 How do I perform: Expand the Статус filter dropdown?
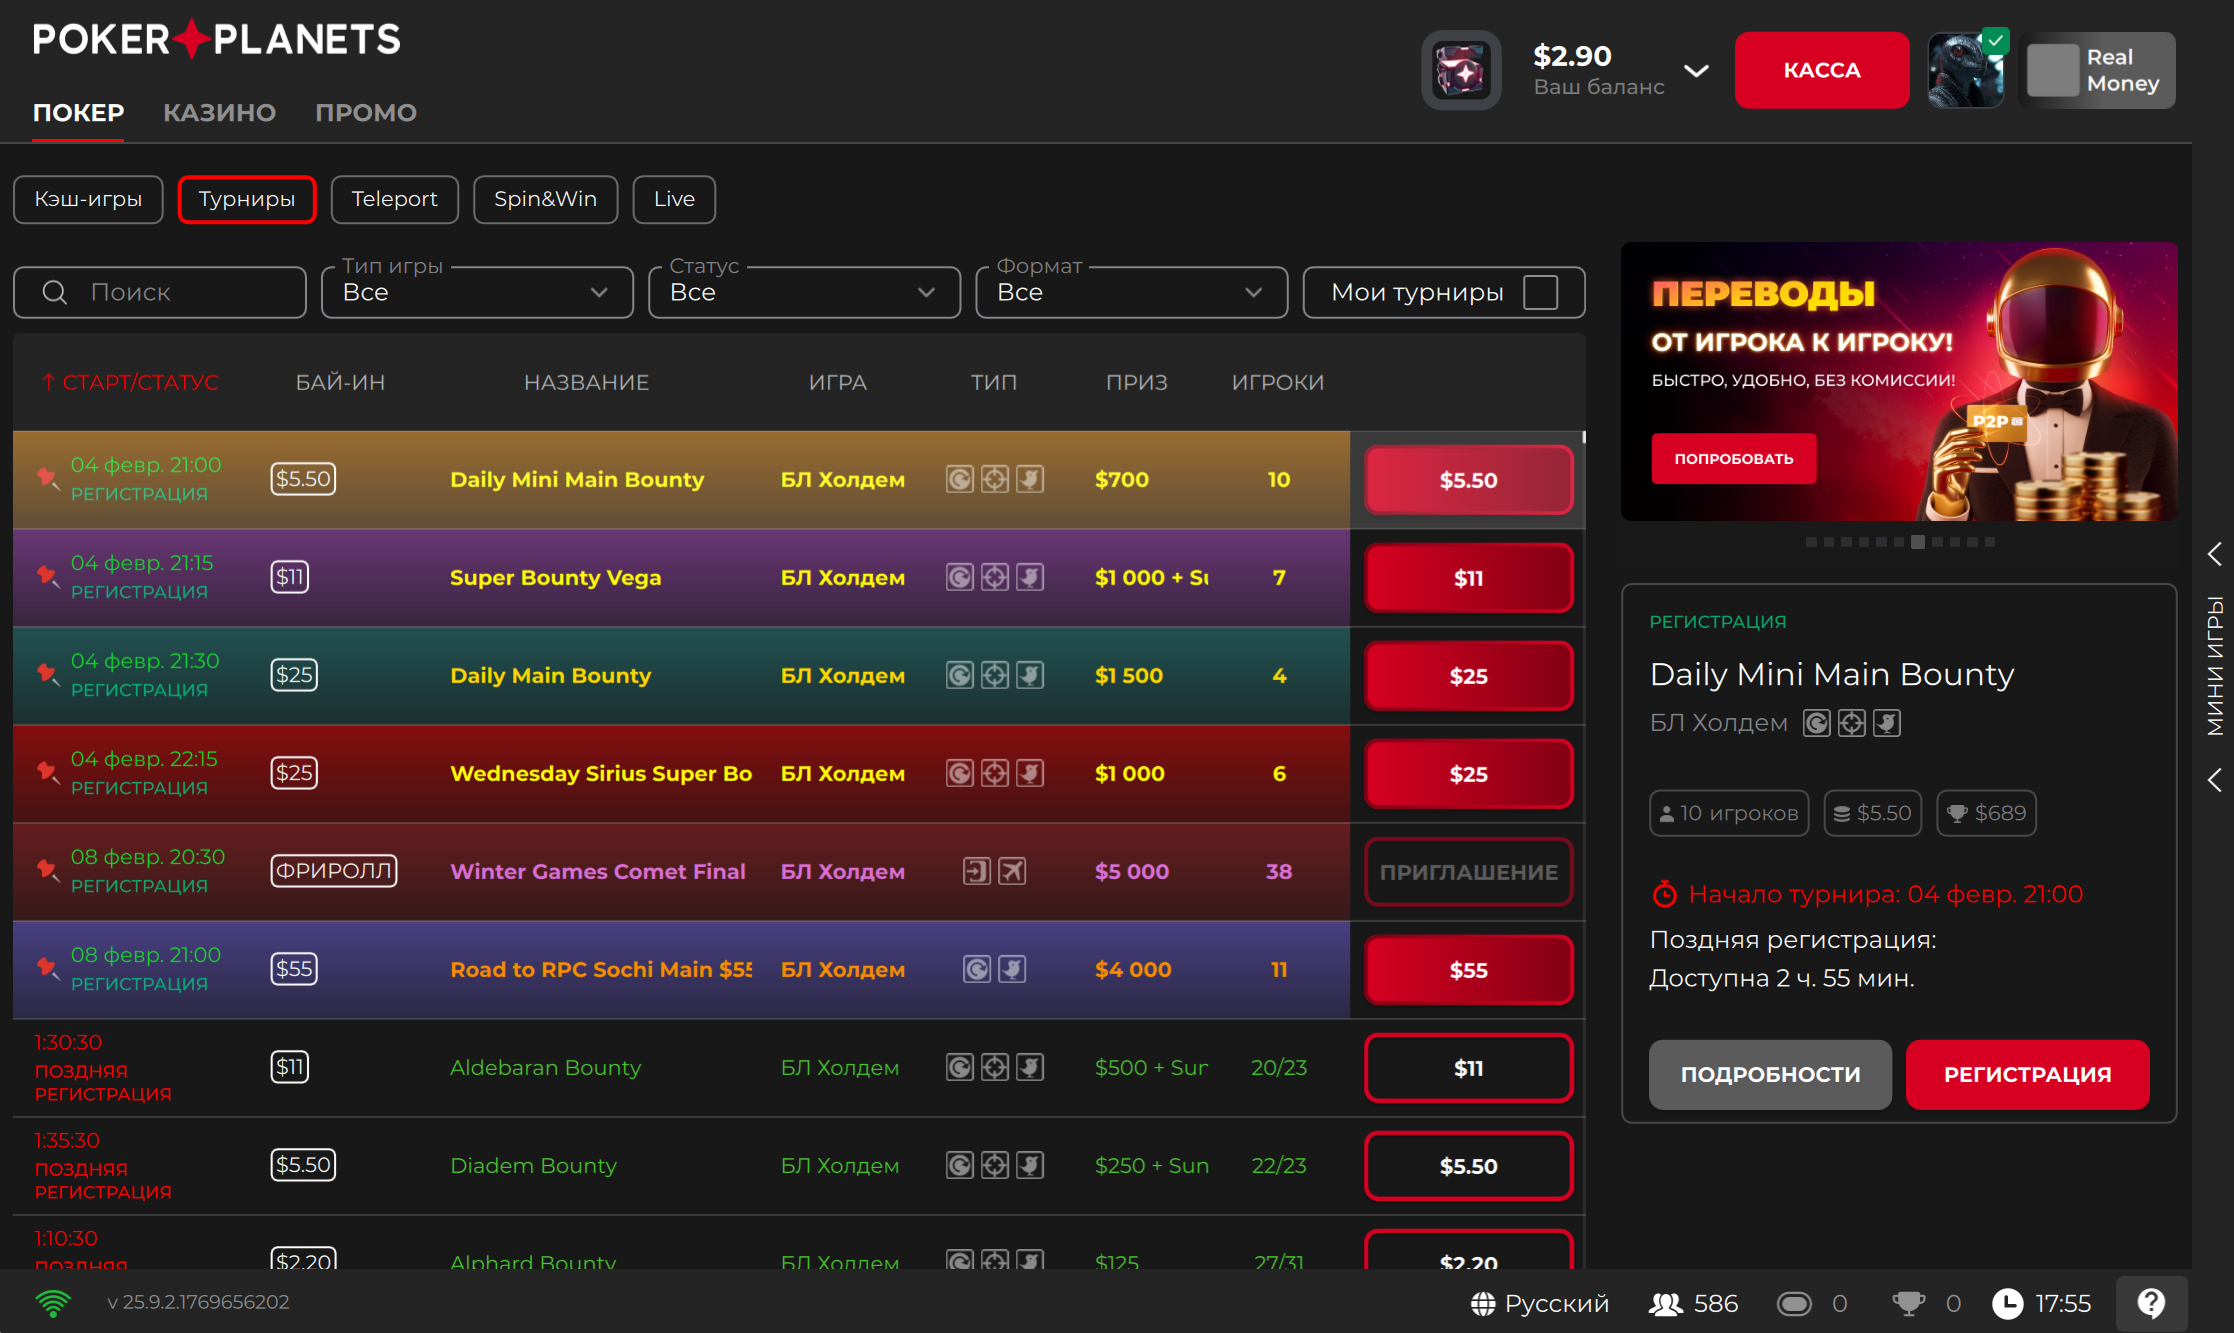(x=804, y=292)
